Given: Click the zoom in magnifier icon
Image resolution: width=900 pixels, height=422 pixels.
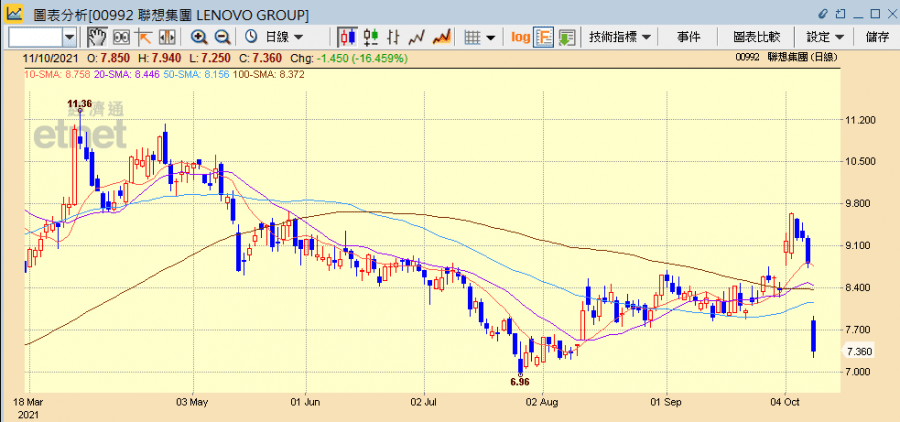Looking at the screenshot, I should (x=199, y=37).
